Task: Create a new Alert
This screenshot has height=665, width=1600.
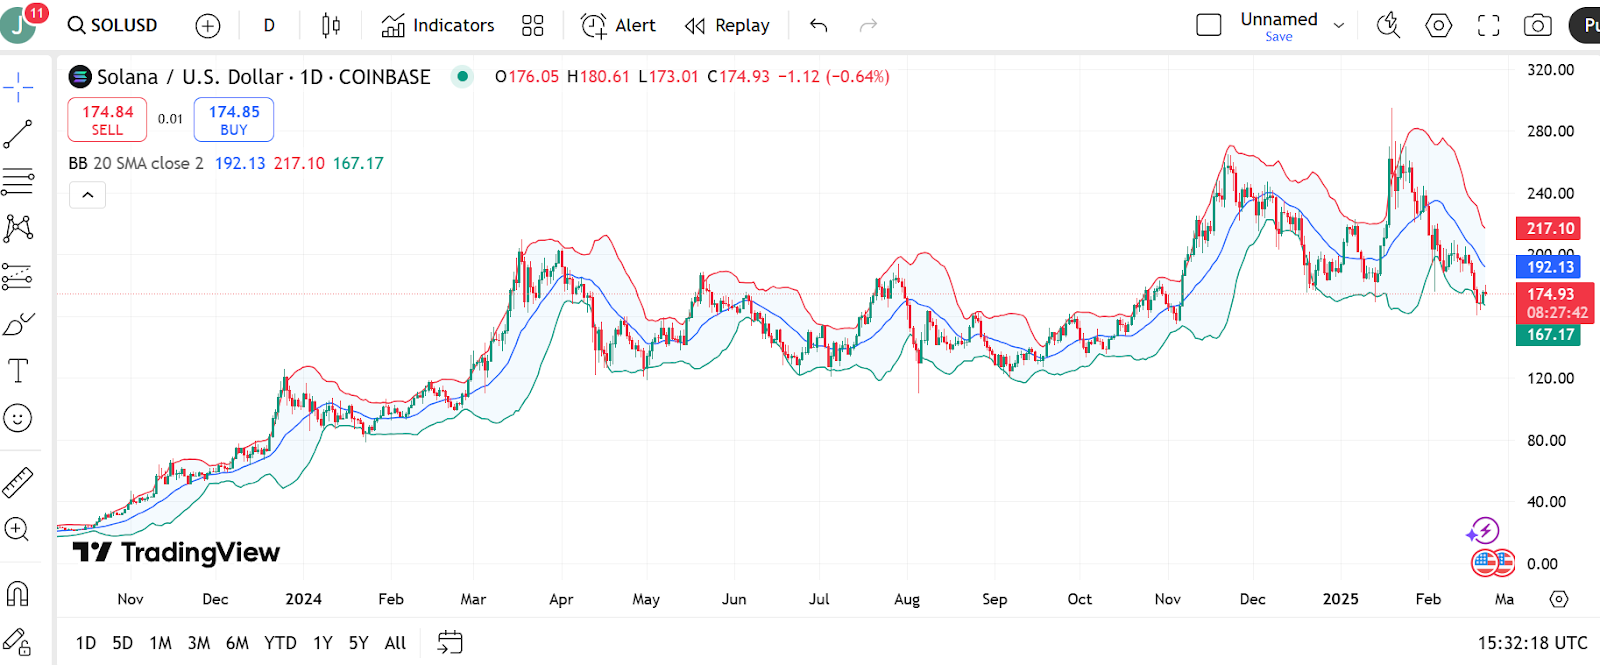Action: coord(619,25)
